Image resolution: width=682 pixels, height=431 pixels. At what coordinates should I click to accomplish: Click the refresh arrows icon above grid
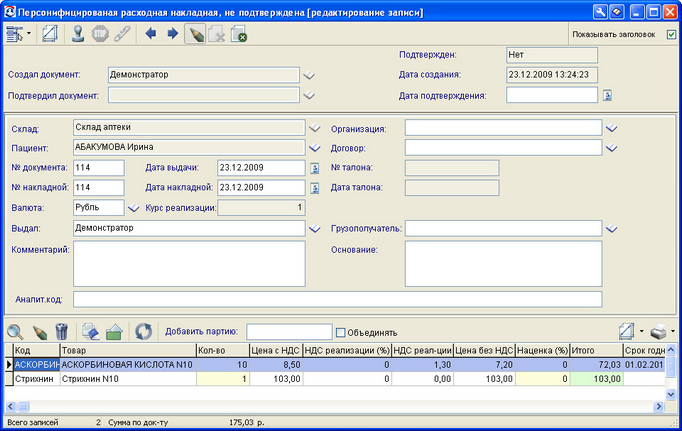coord(143,332)
